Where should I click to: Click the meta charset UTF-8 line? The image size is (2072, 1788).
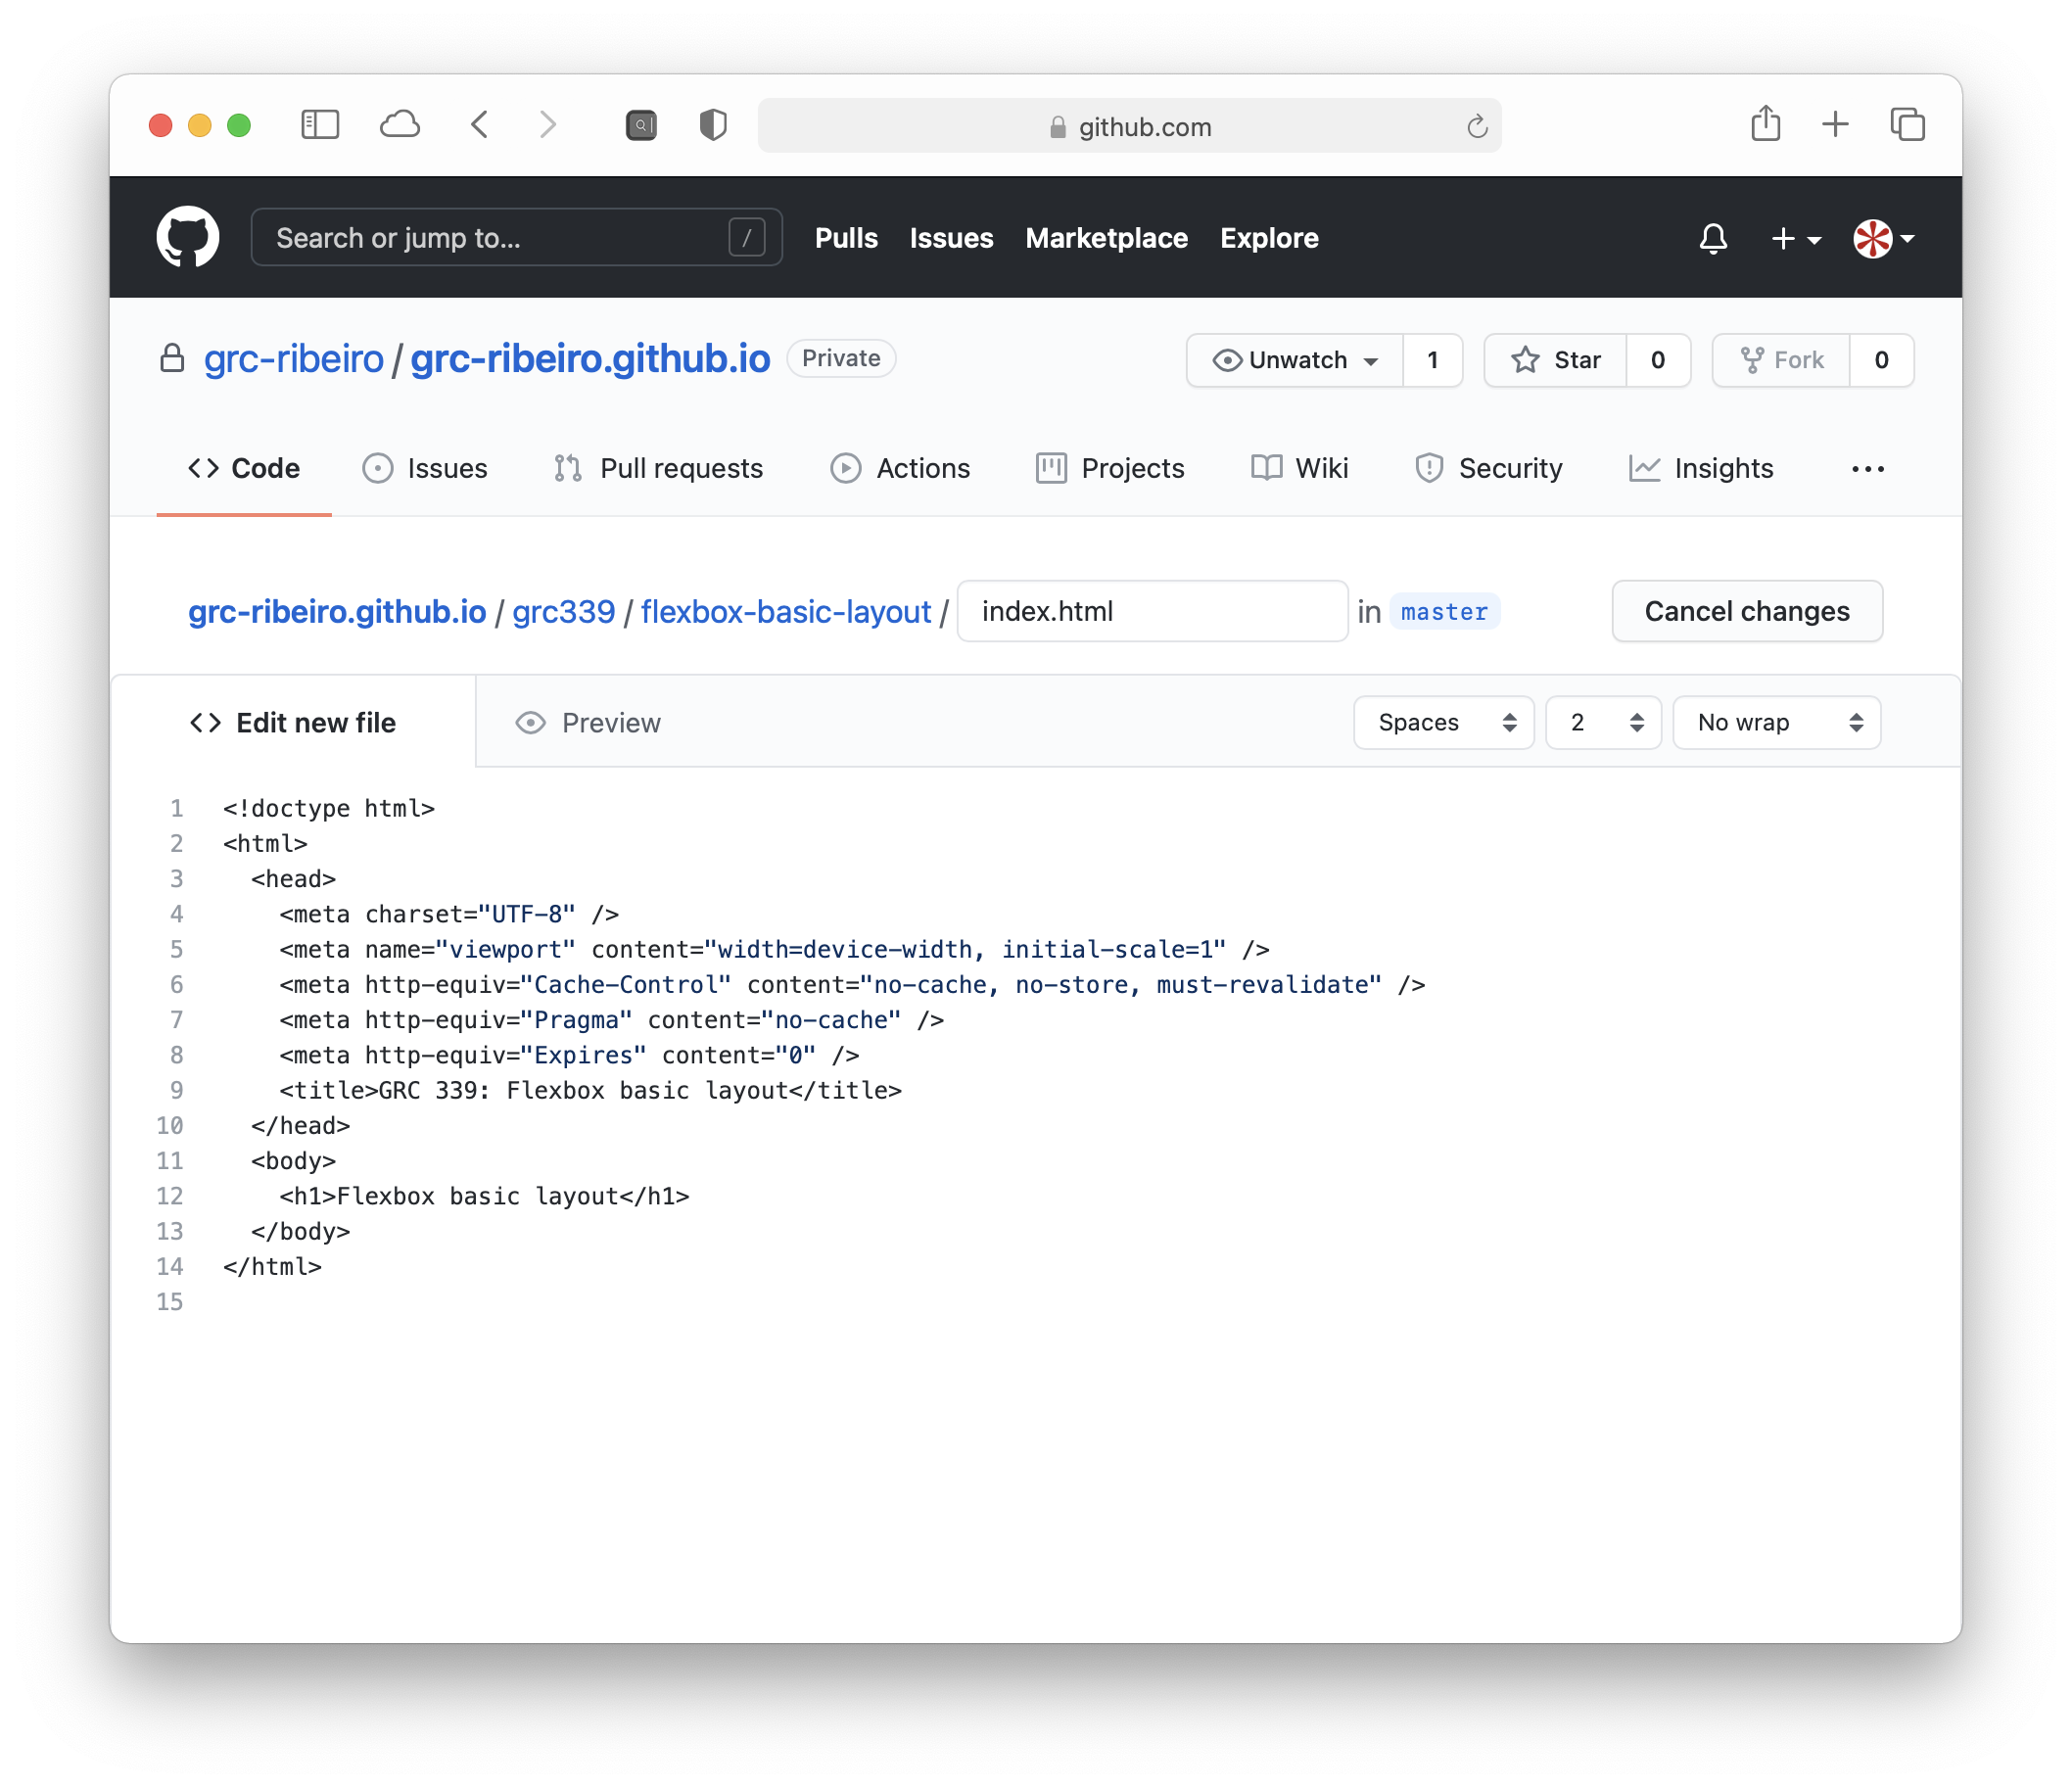point(450,914)
